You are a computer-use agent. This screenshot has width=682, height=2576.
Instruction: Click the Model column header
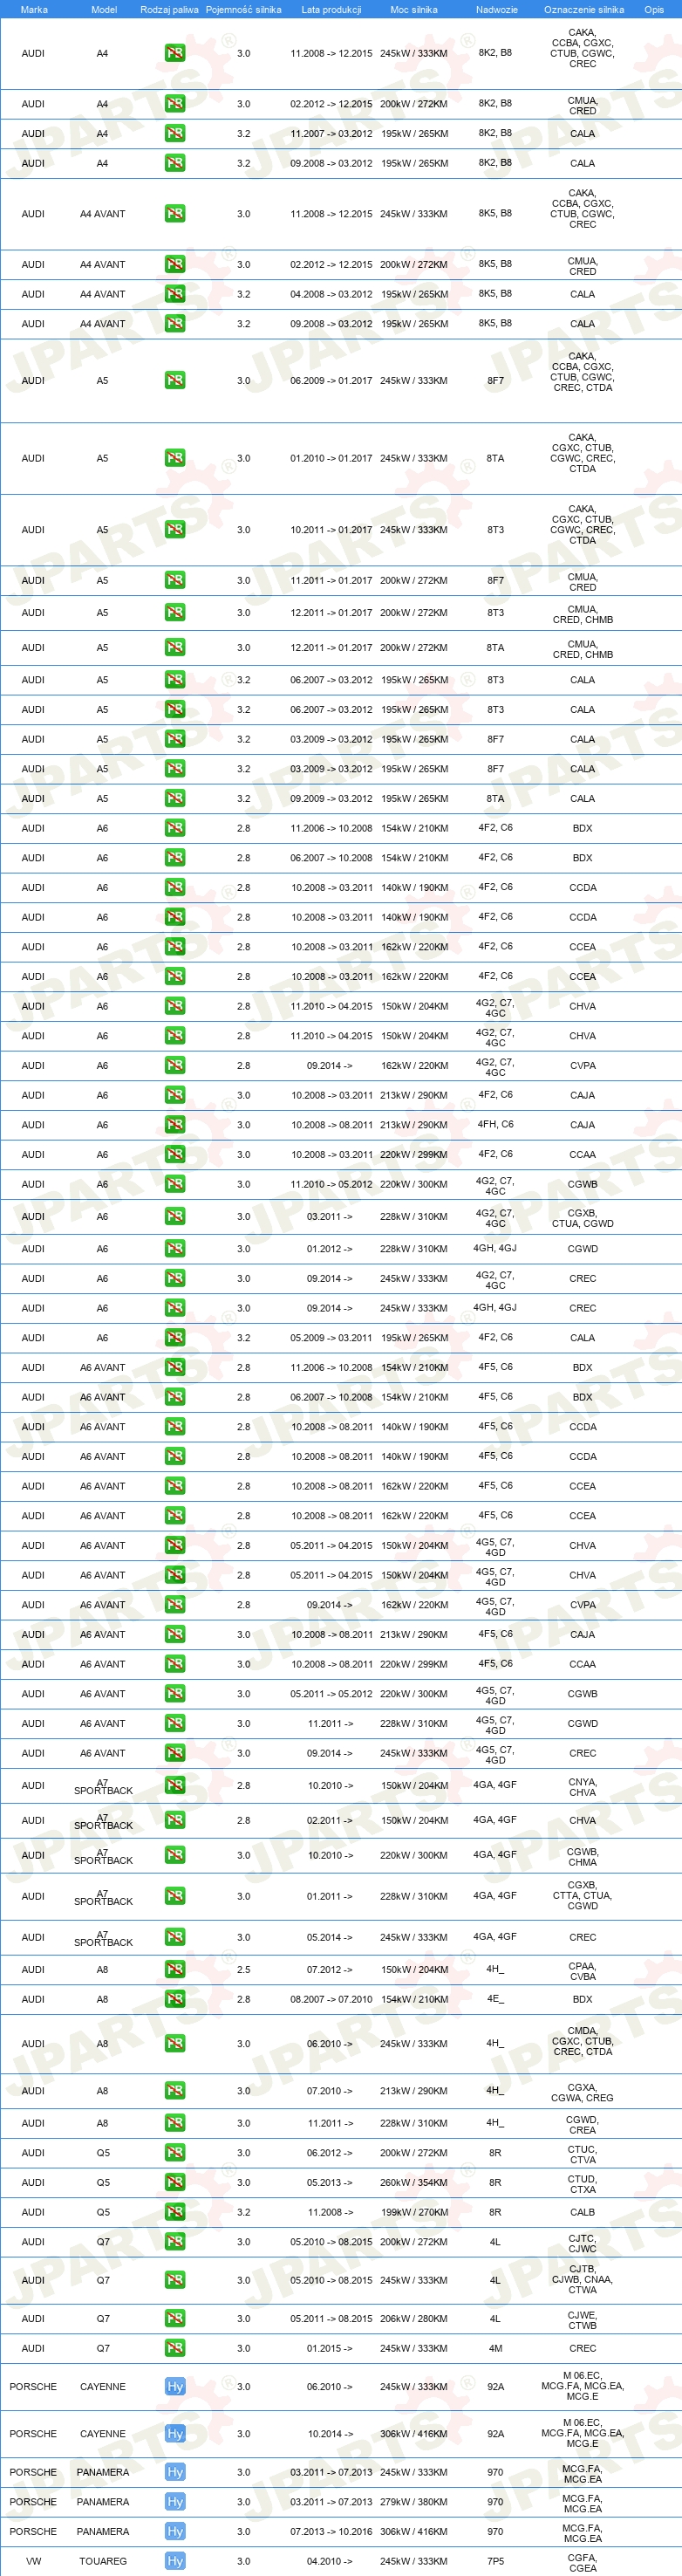click(104, 10)
